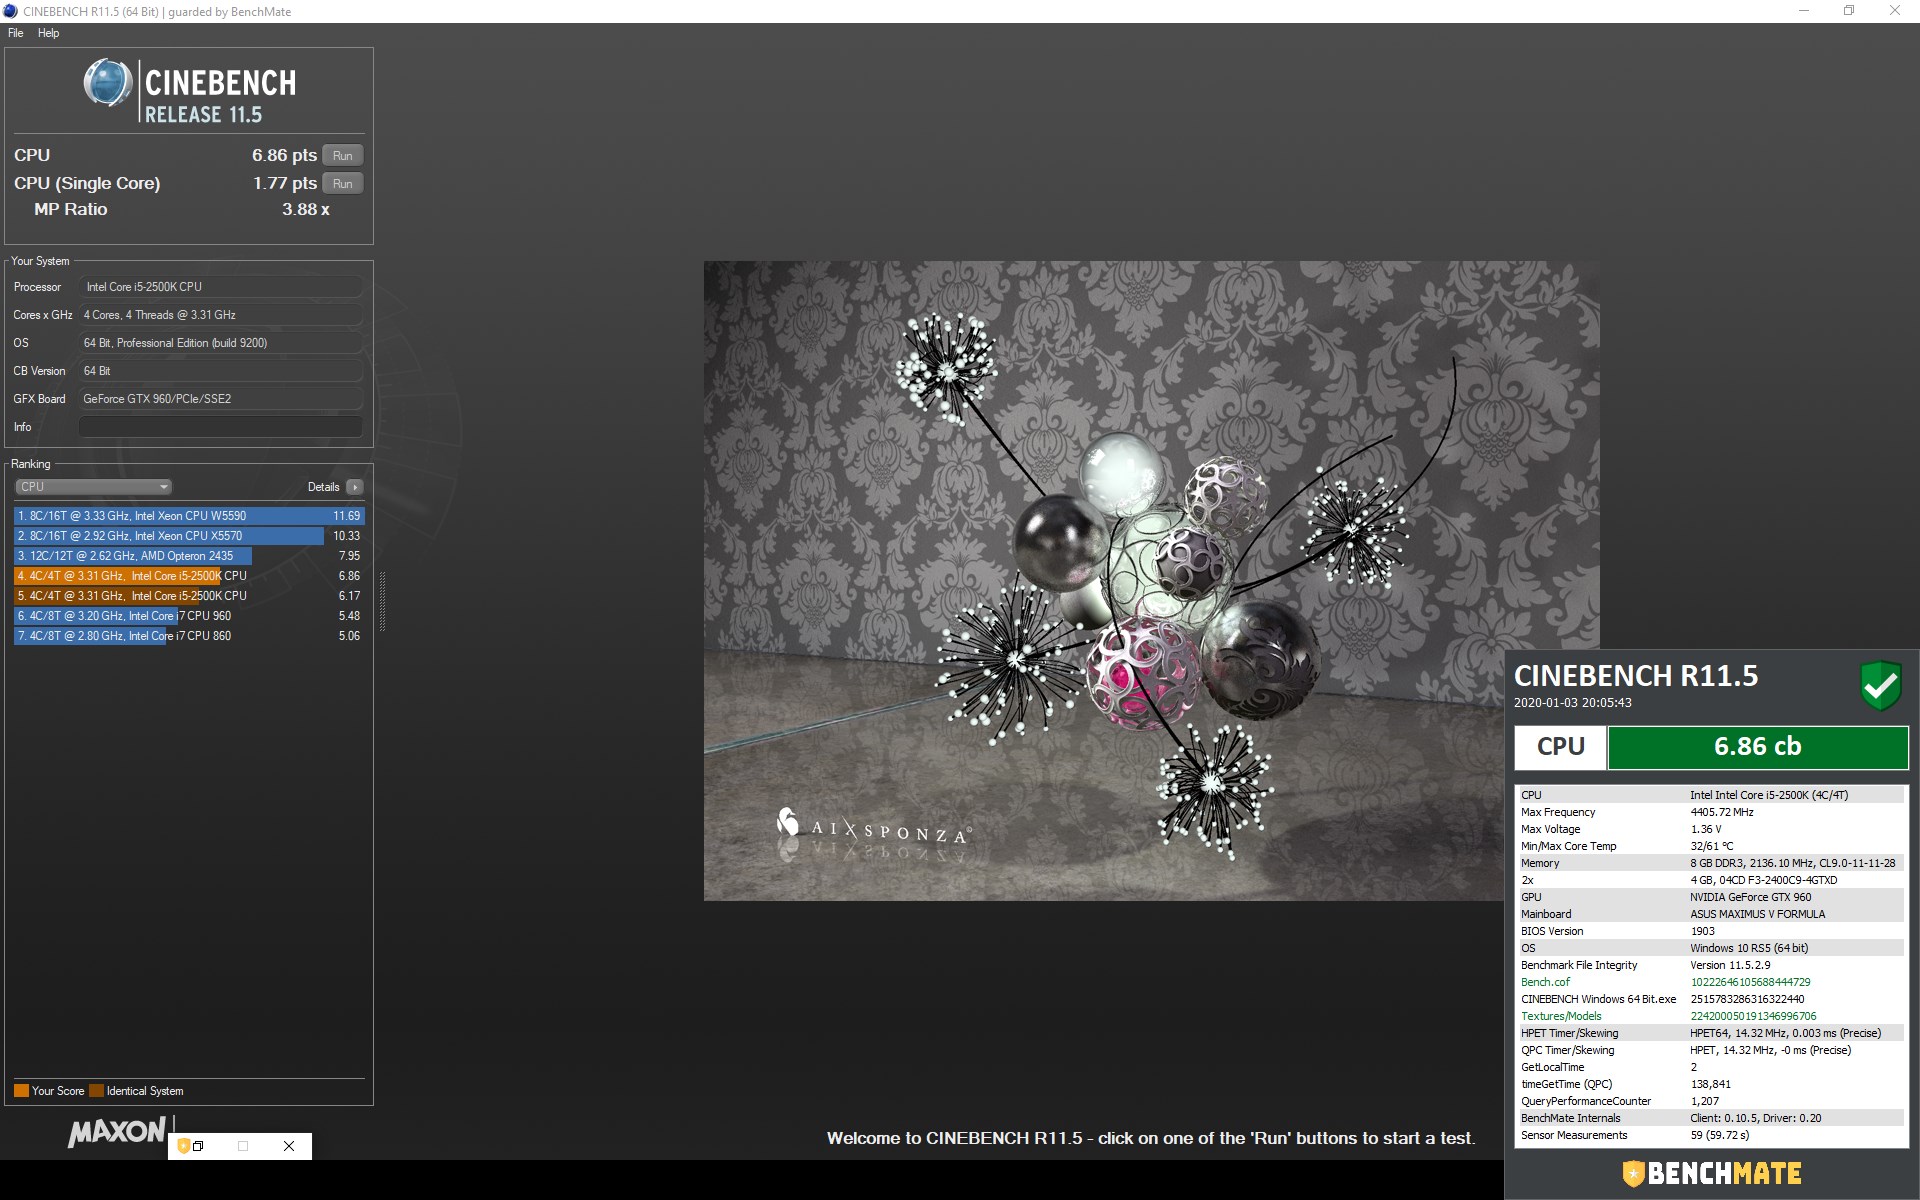The width and height of the screenshot is (1920, 1200).
Task: Click the Cores x GHz field value
Action: [x=221, y=315]
